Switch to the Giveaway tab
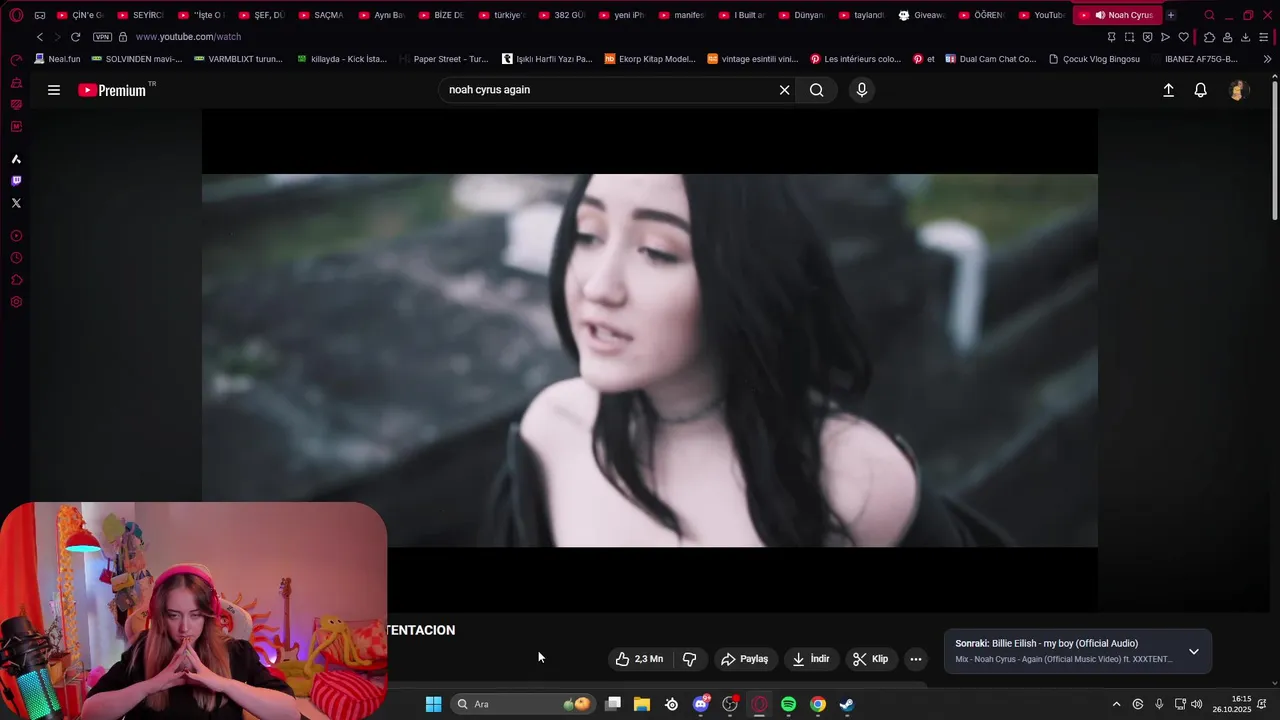Image resolution: width=1280 pixels, height=720 pixels. [921, 15]
